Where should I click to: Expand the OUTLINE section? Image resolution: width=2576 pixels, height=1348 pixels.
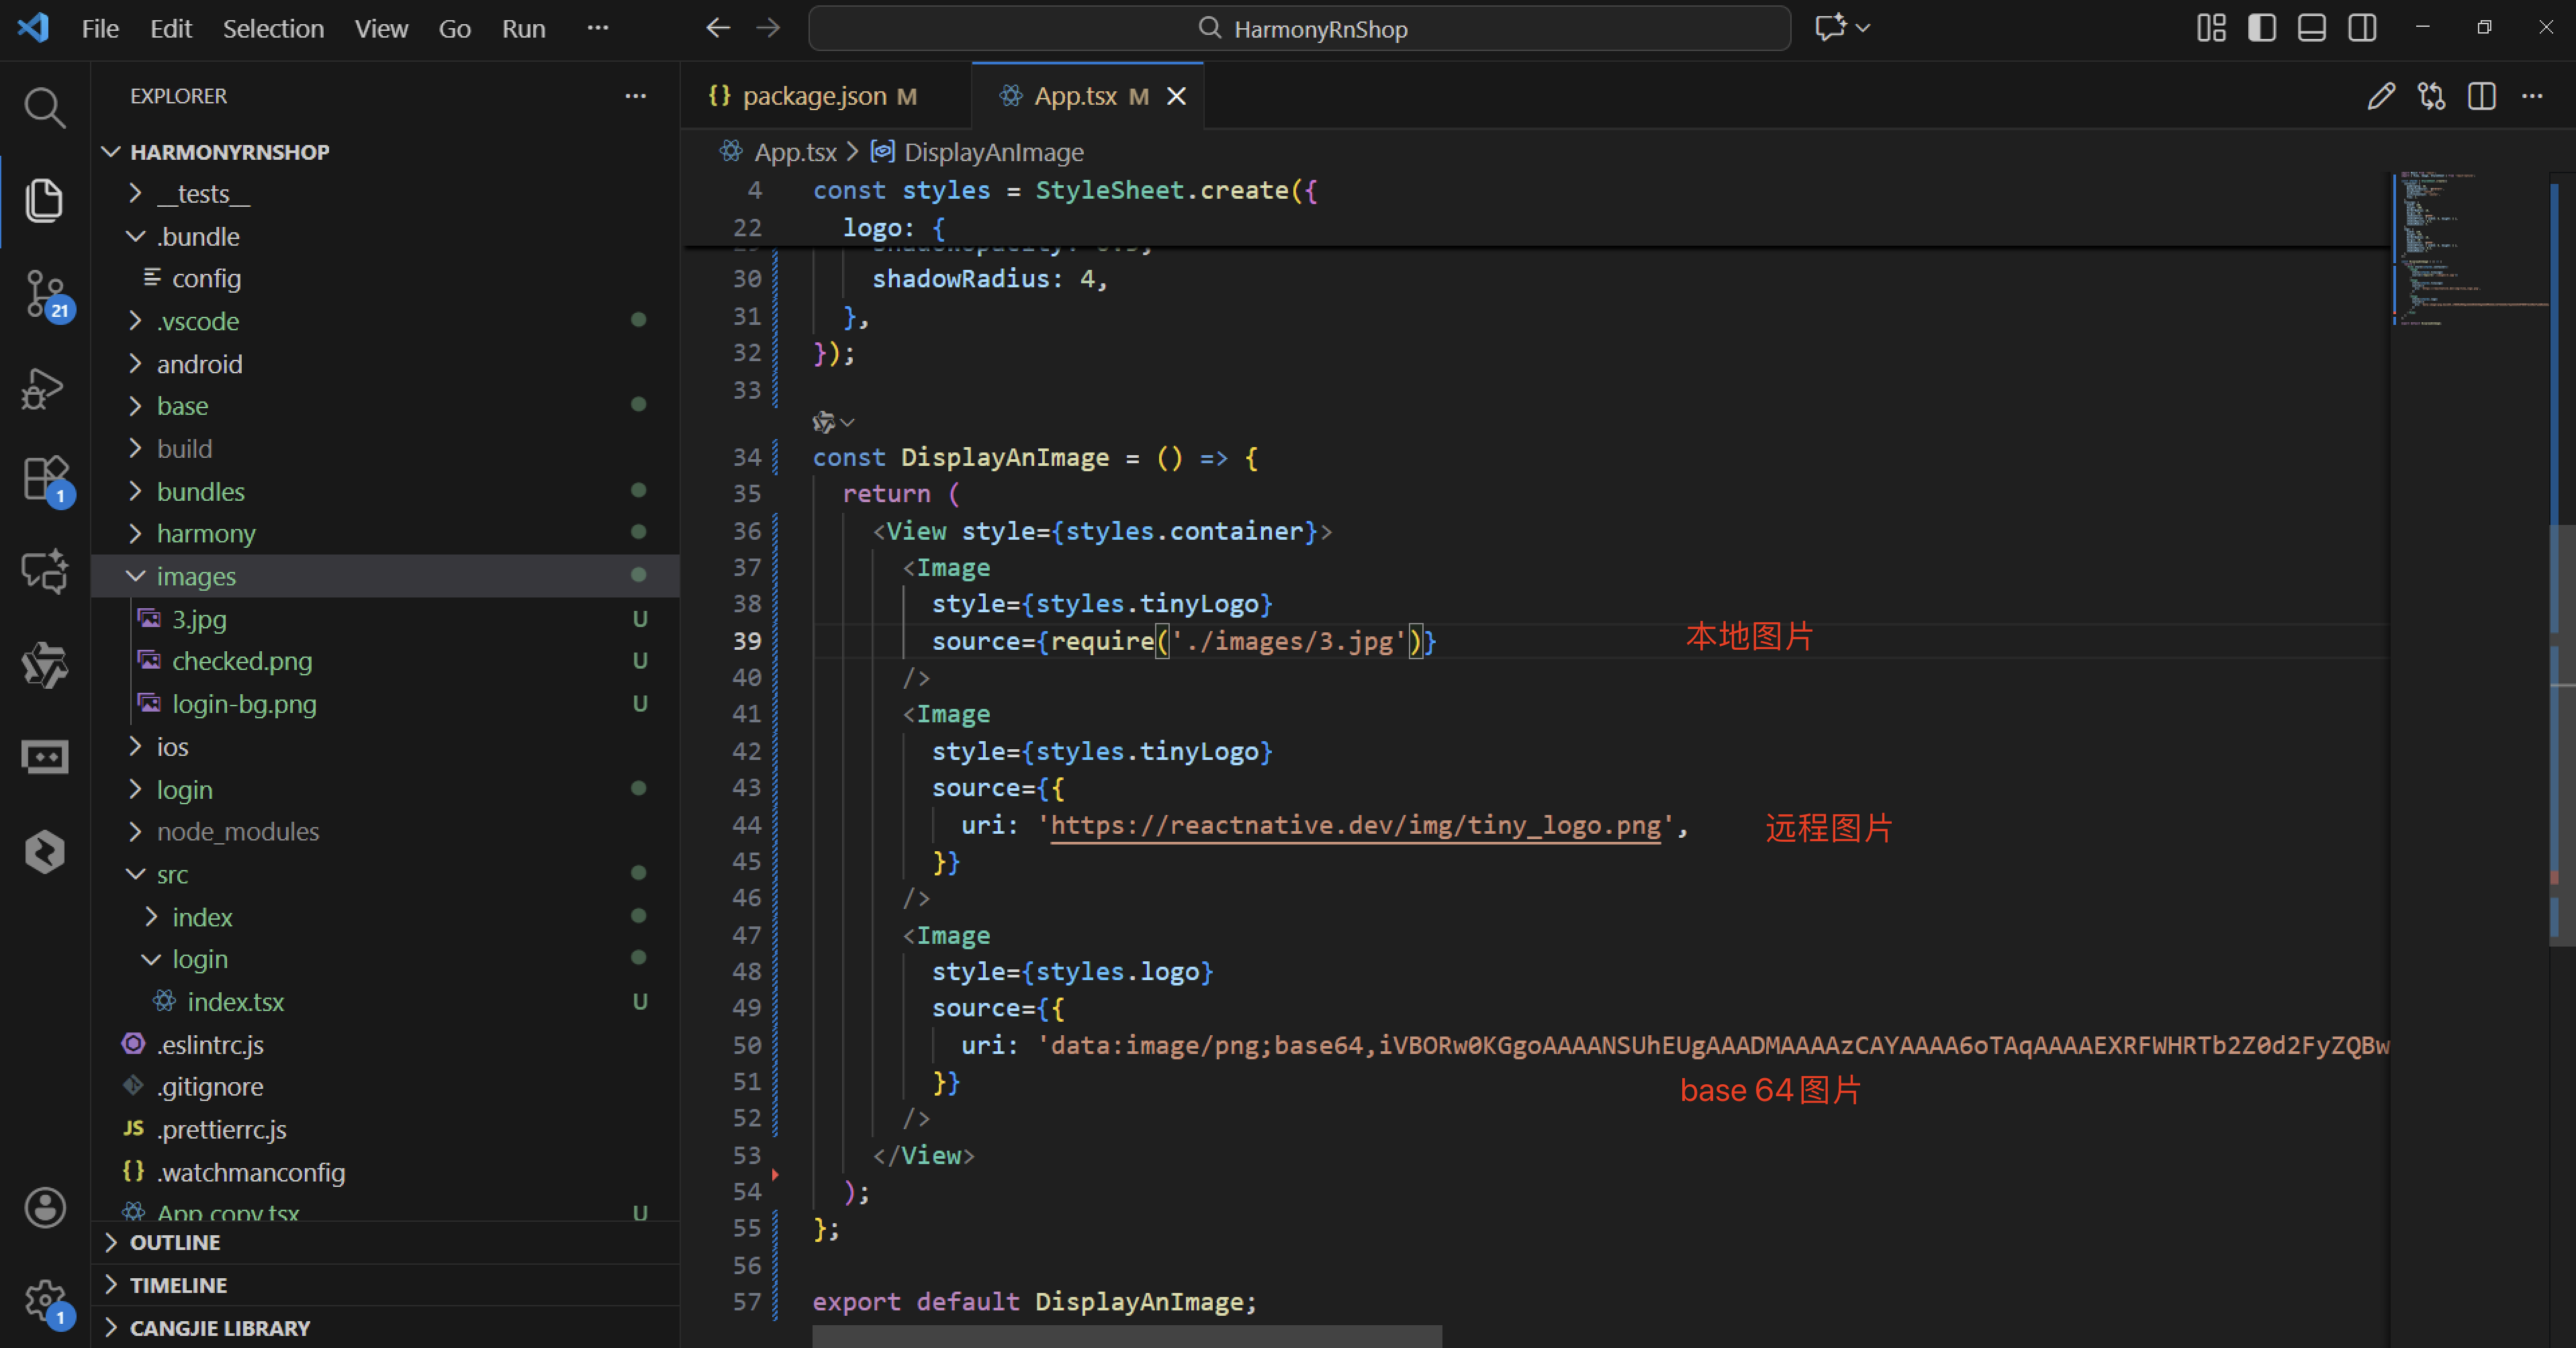coord(175,1242)
